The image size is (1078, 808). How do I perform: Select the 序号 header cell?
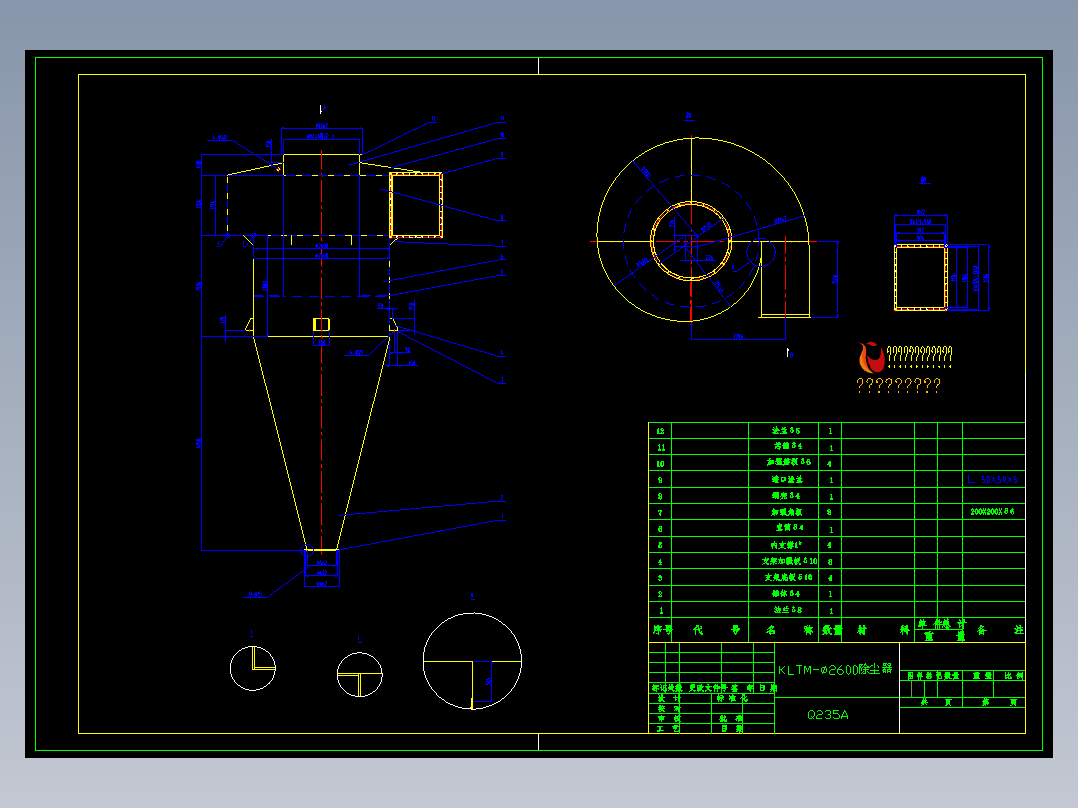(661, 630)
